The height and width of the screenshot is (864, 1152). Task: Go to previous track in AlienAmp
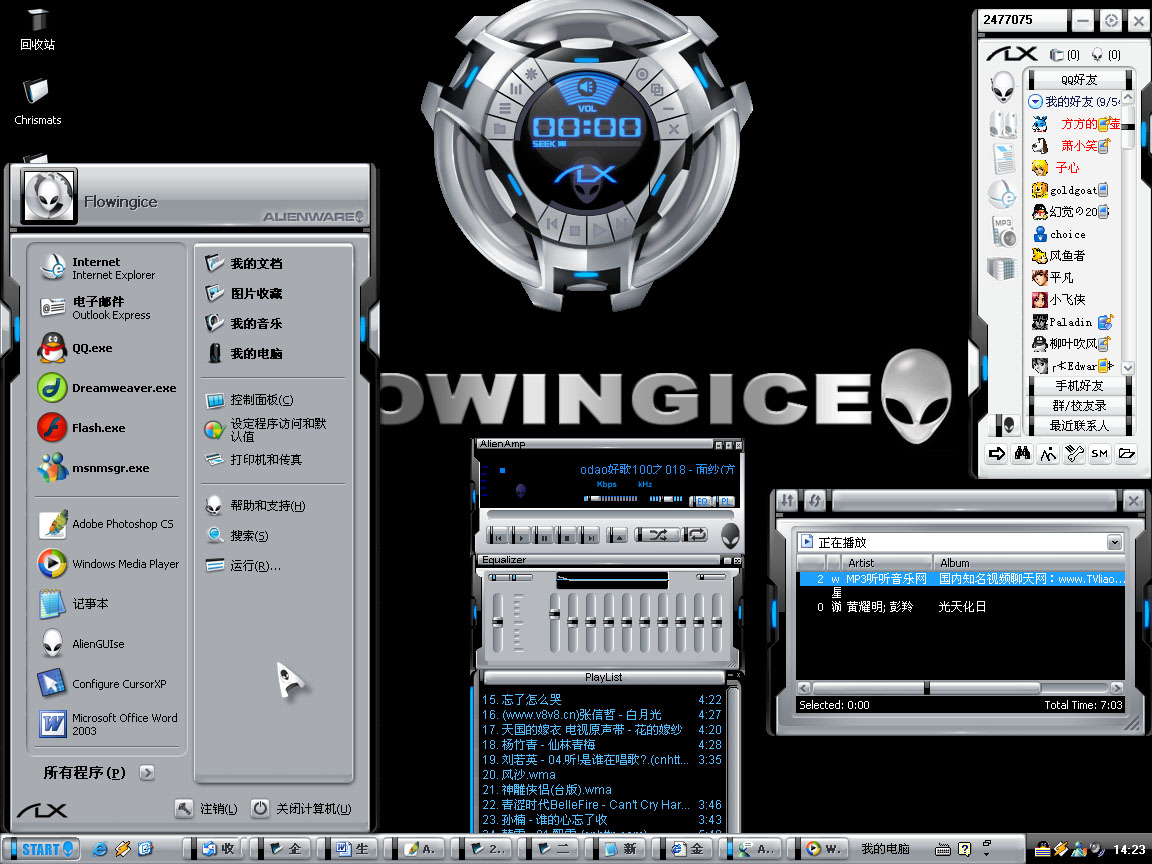(498, 537)
